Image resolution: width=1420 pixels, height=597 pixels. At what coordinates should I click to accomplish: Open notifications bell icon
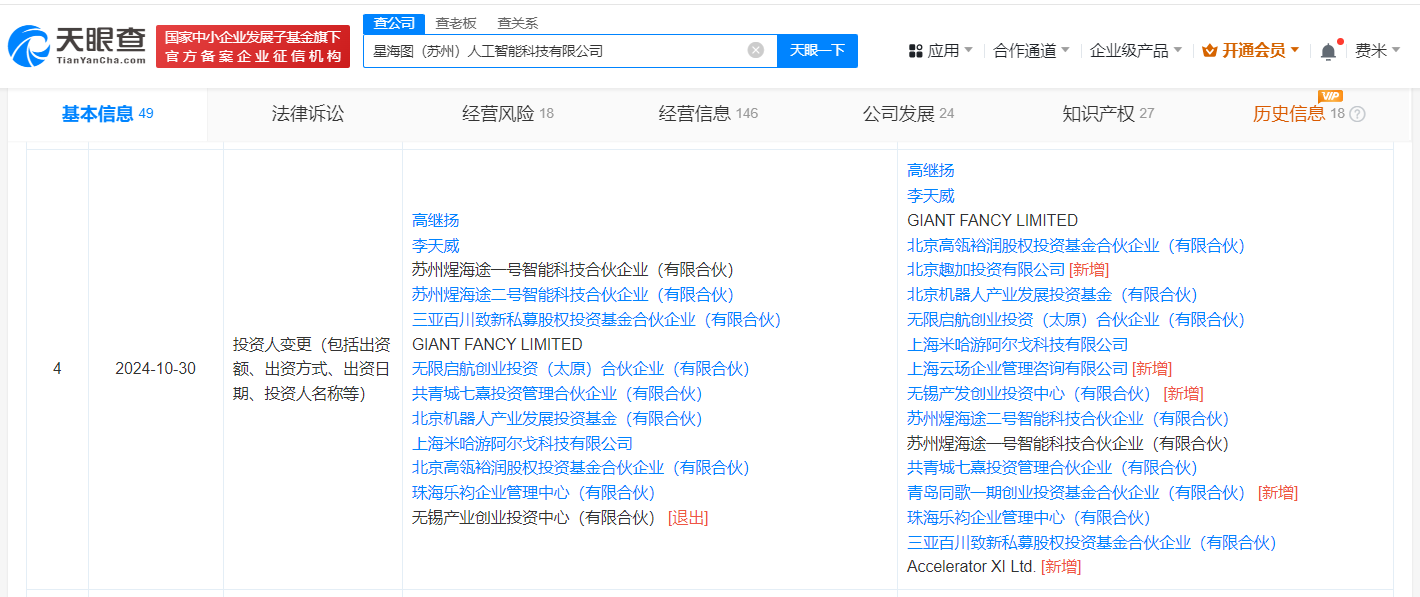(x=1328, y=51)
